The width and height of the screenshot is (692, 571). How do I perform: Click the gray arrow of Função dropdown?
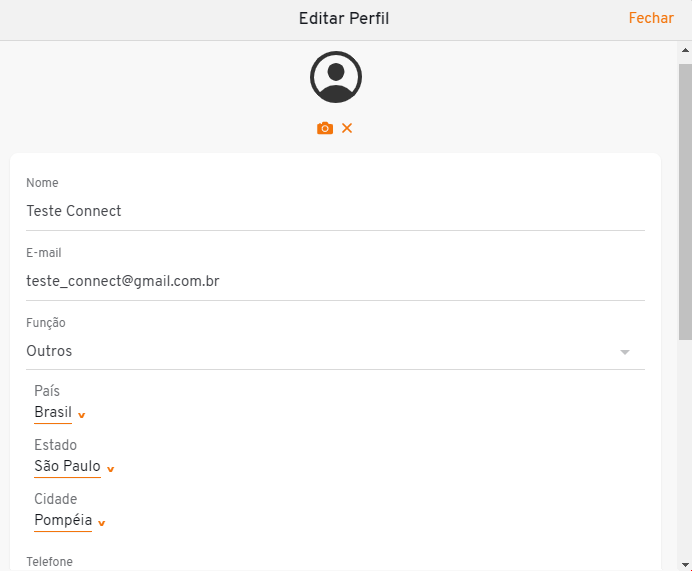coord(624,352)
